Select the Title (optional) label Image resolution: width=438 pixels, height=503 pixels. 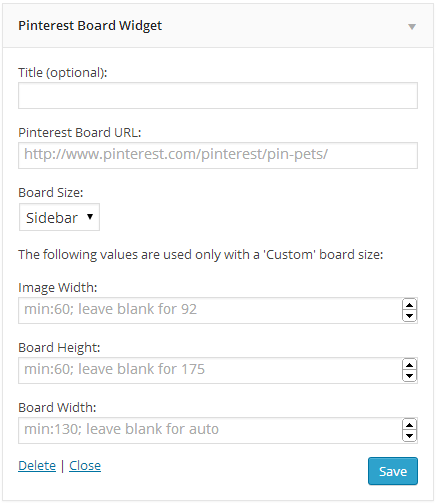[63, 73]
